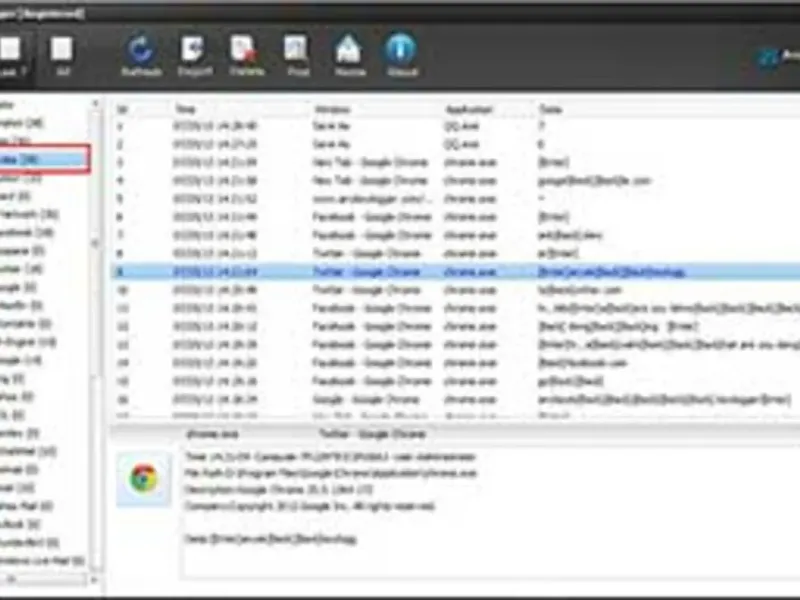This screenshot has height=600, width=800.
Task: Select log row with Id 1 (Save As)
Action: [456, 126]
